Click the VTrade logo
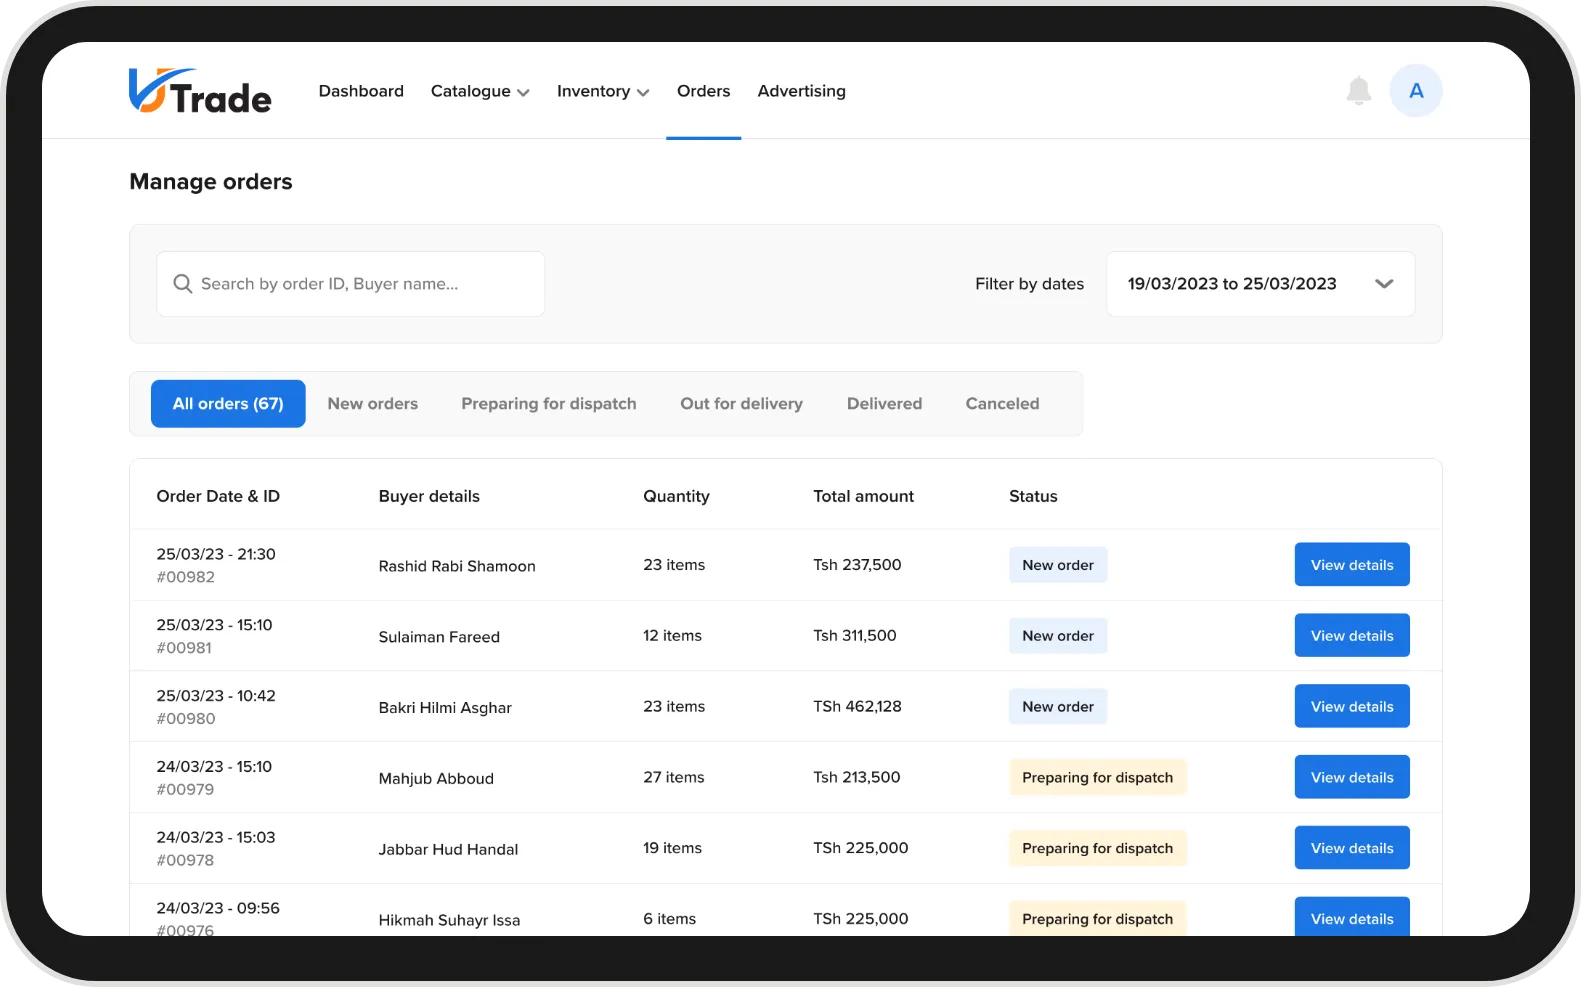 pos(200,91)
